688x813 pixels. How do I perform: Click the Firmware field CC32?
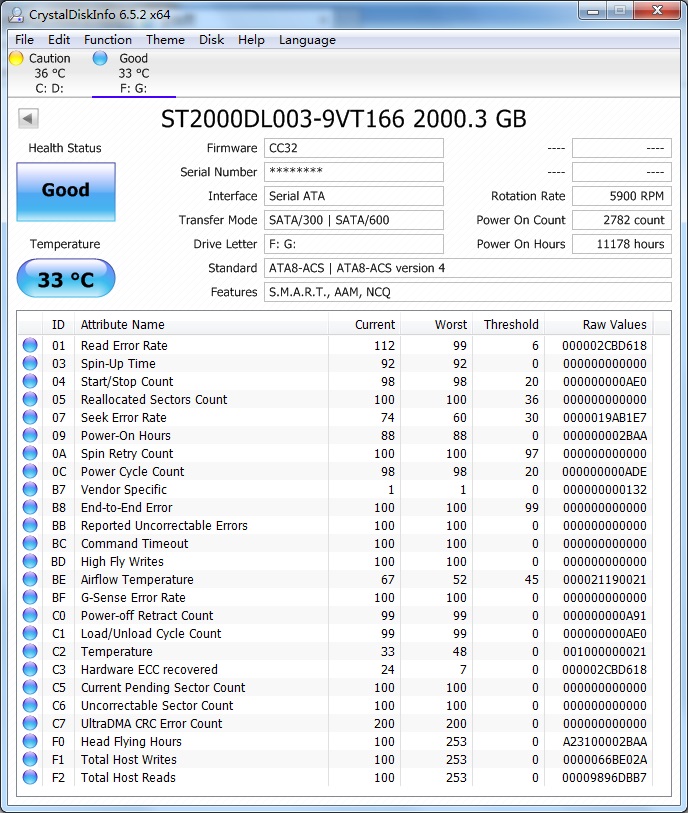tap(354, 148)
